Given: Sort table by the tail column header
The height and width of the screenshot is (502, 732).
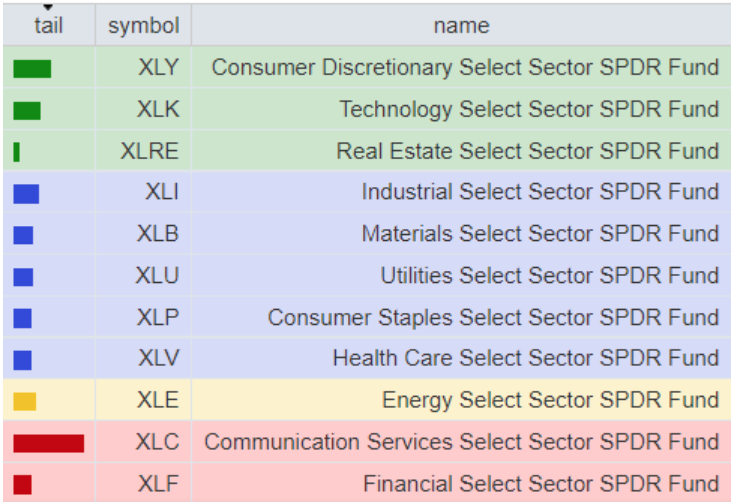Looking at the screenshot, I should click(x=48, y=25).
